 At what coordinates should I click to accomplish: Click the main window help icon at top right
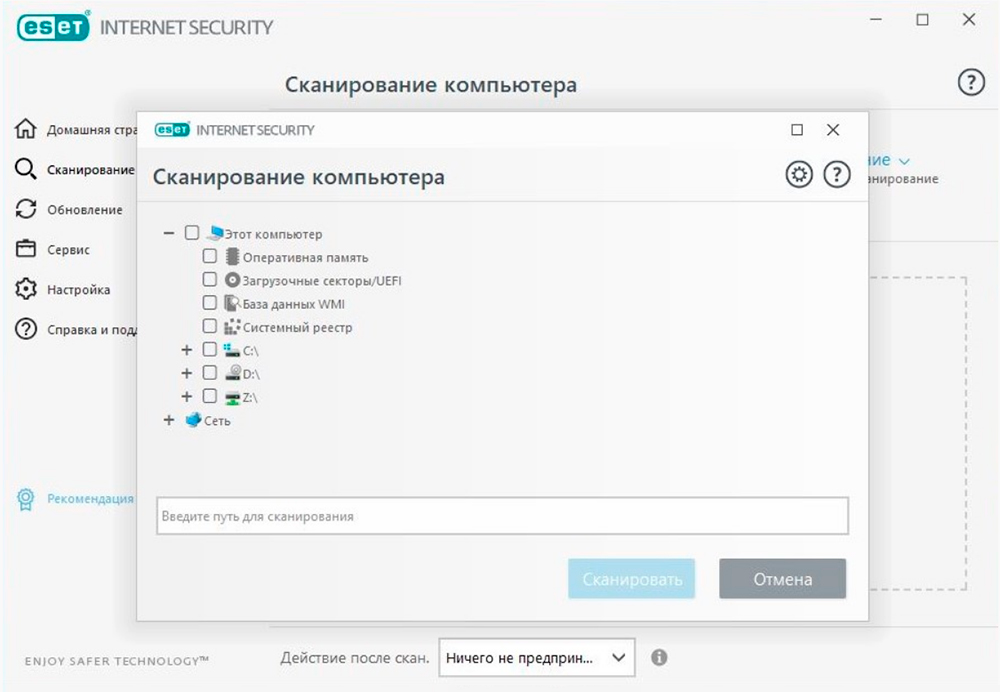pyautogui.click(x=971, y=82)
